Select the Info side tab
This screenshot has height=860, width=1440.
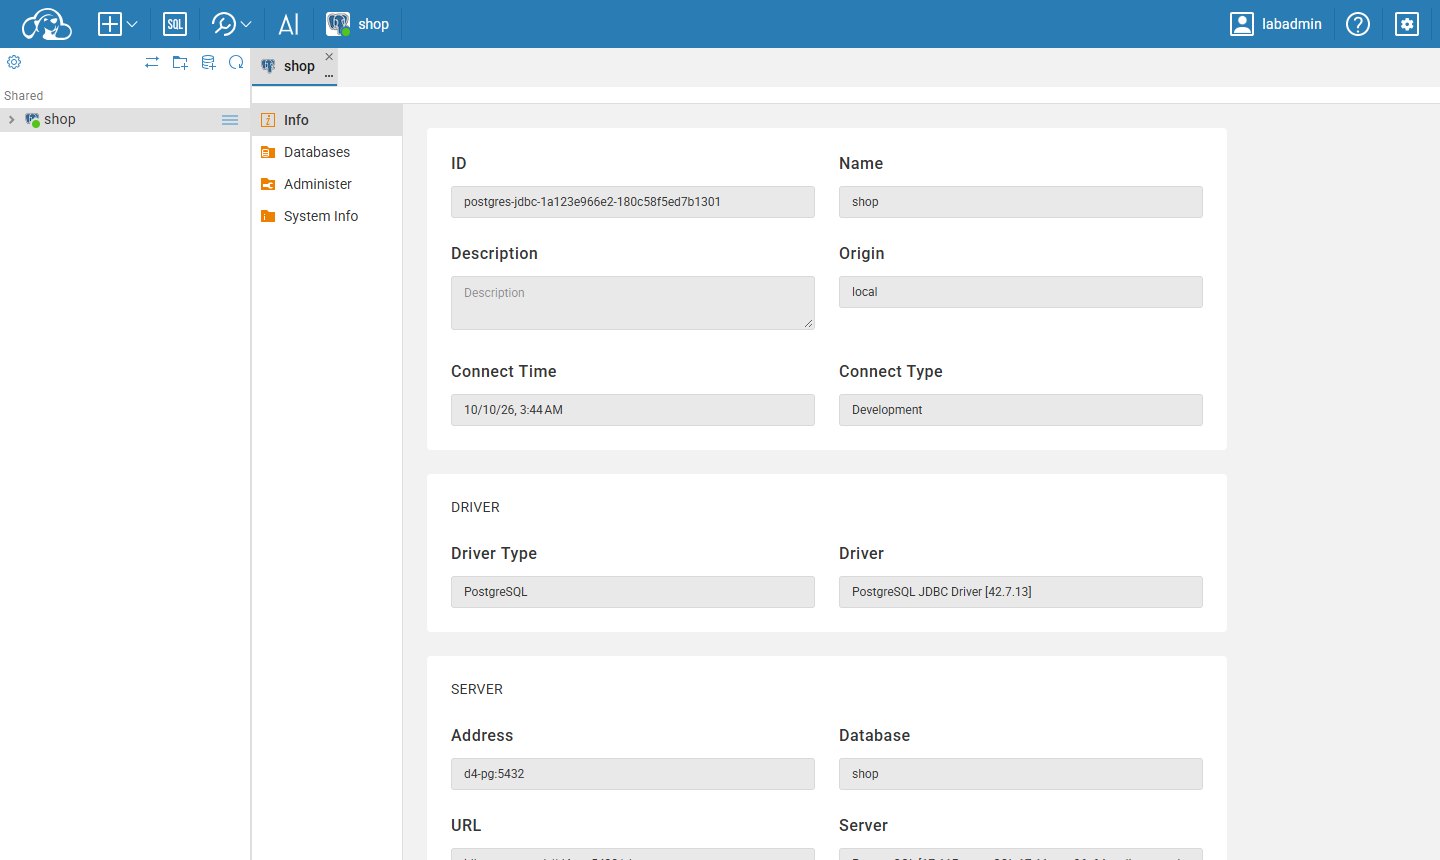coord(327,120)
